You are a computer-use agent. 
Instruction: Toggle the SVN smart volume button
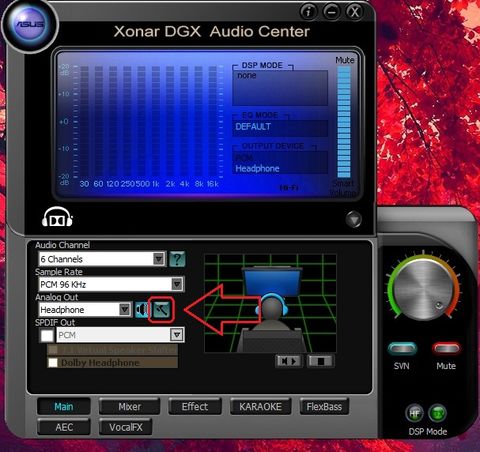402,349
